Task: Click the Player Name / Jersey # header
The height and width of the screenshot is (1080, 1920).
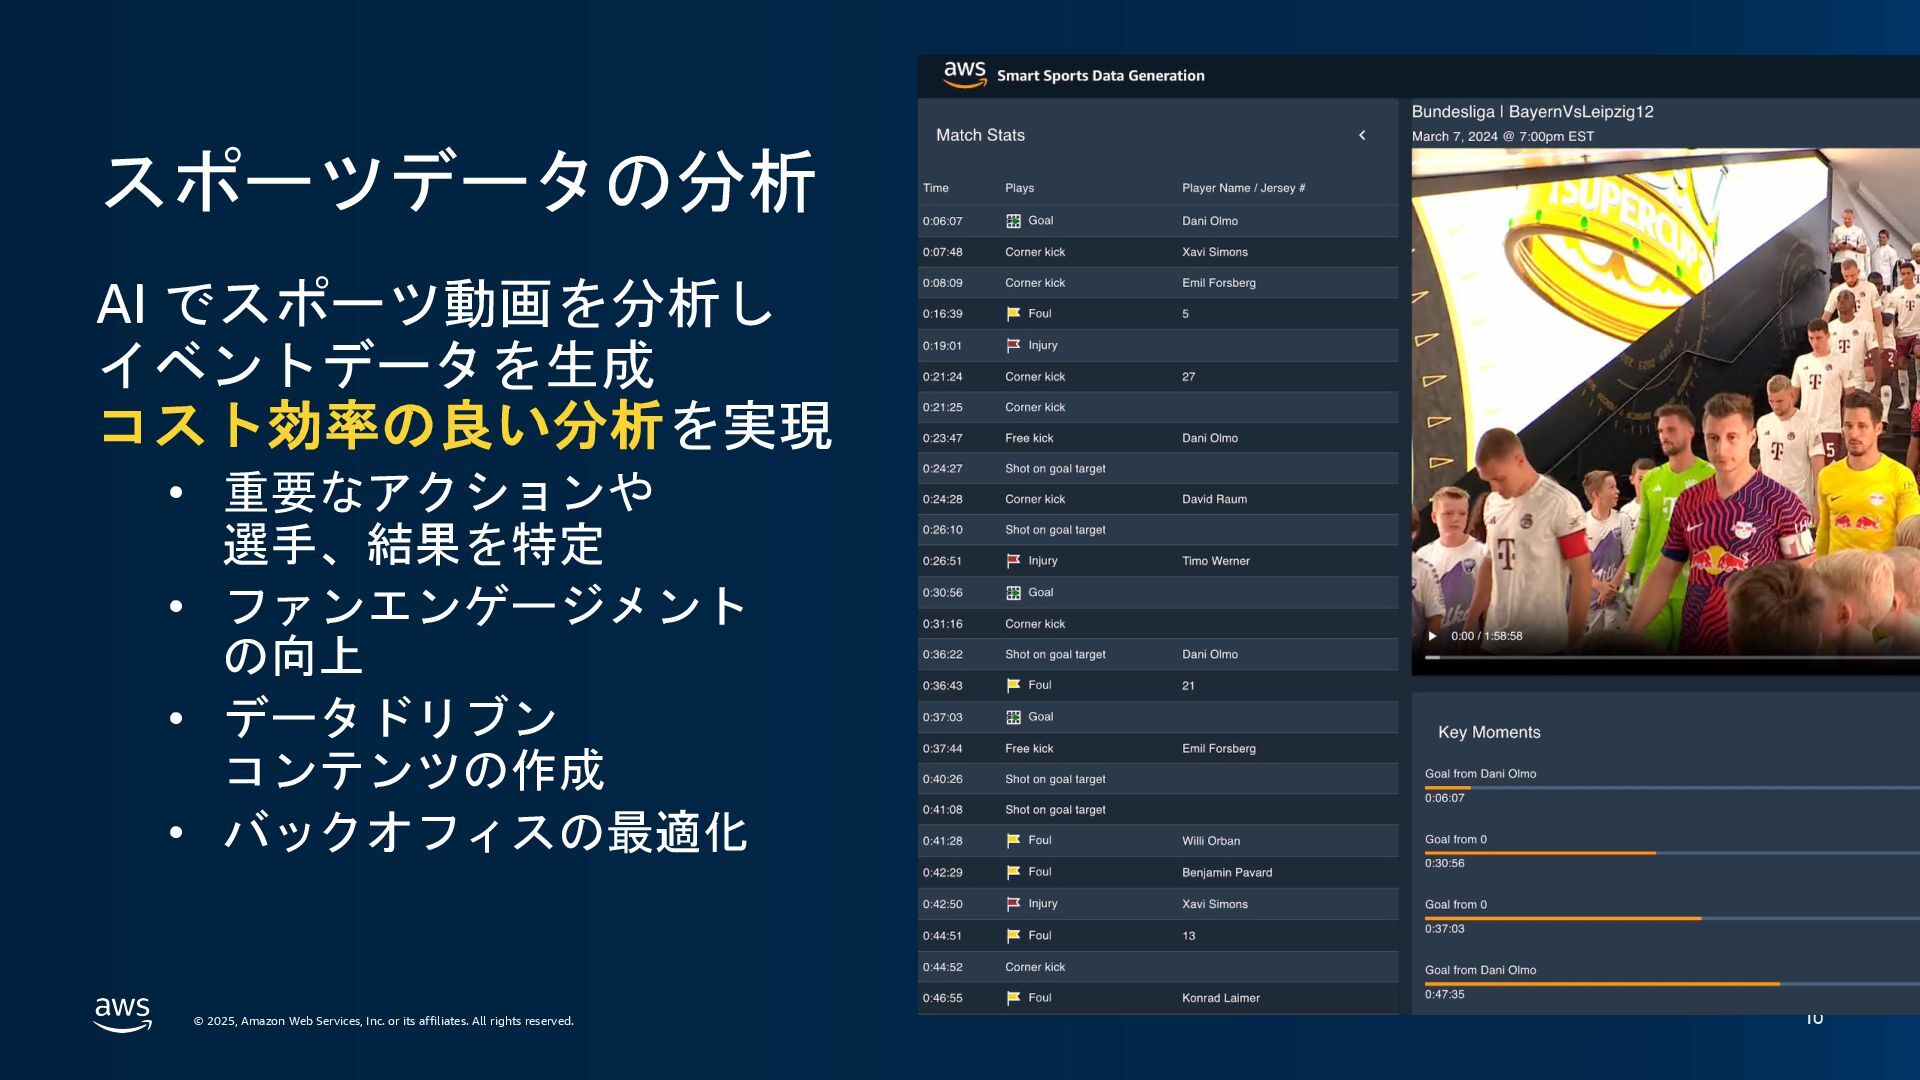Action: click(x=1243, y=188)
